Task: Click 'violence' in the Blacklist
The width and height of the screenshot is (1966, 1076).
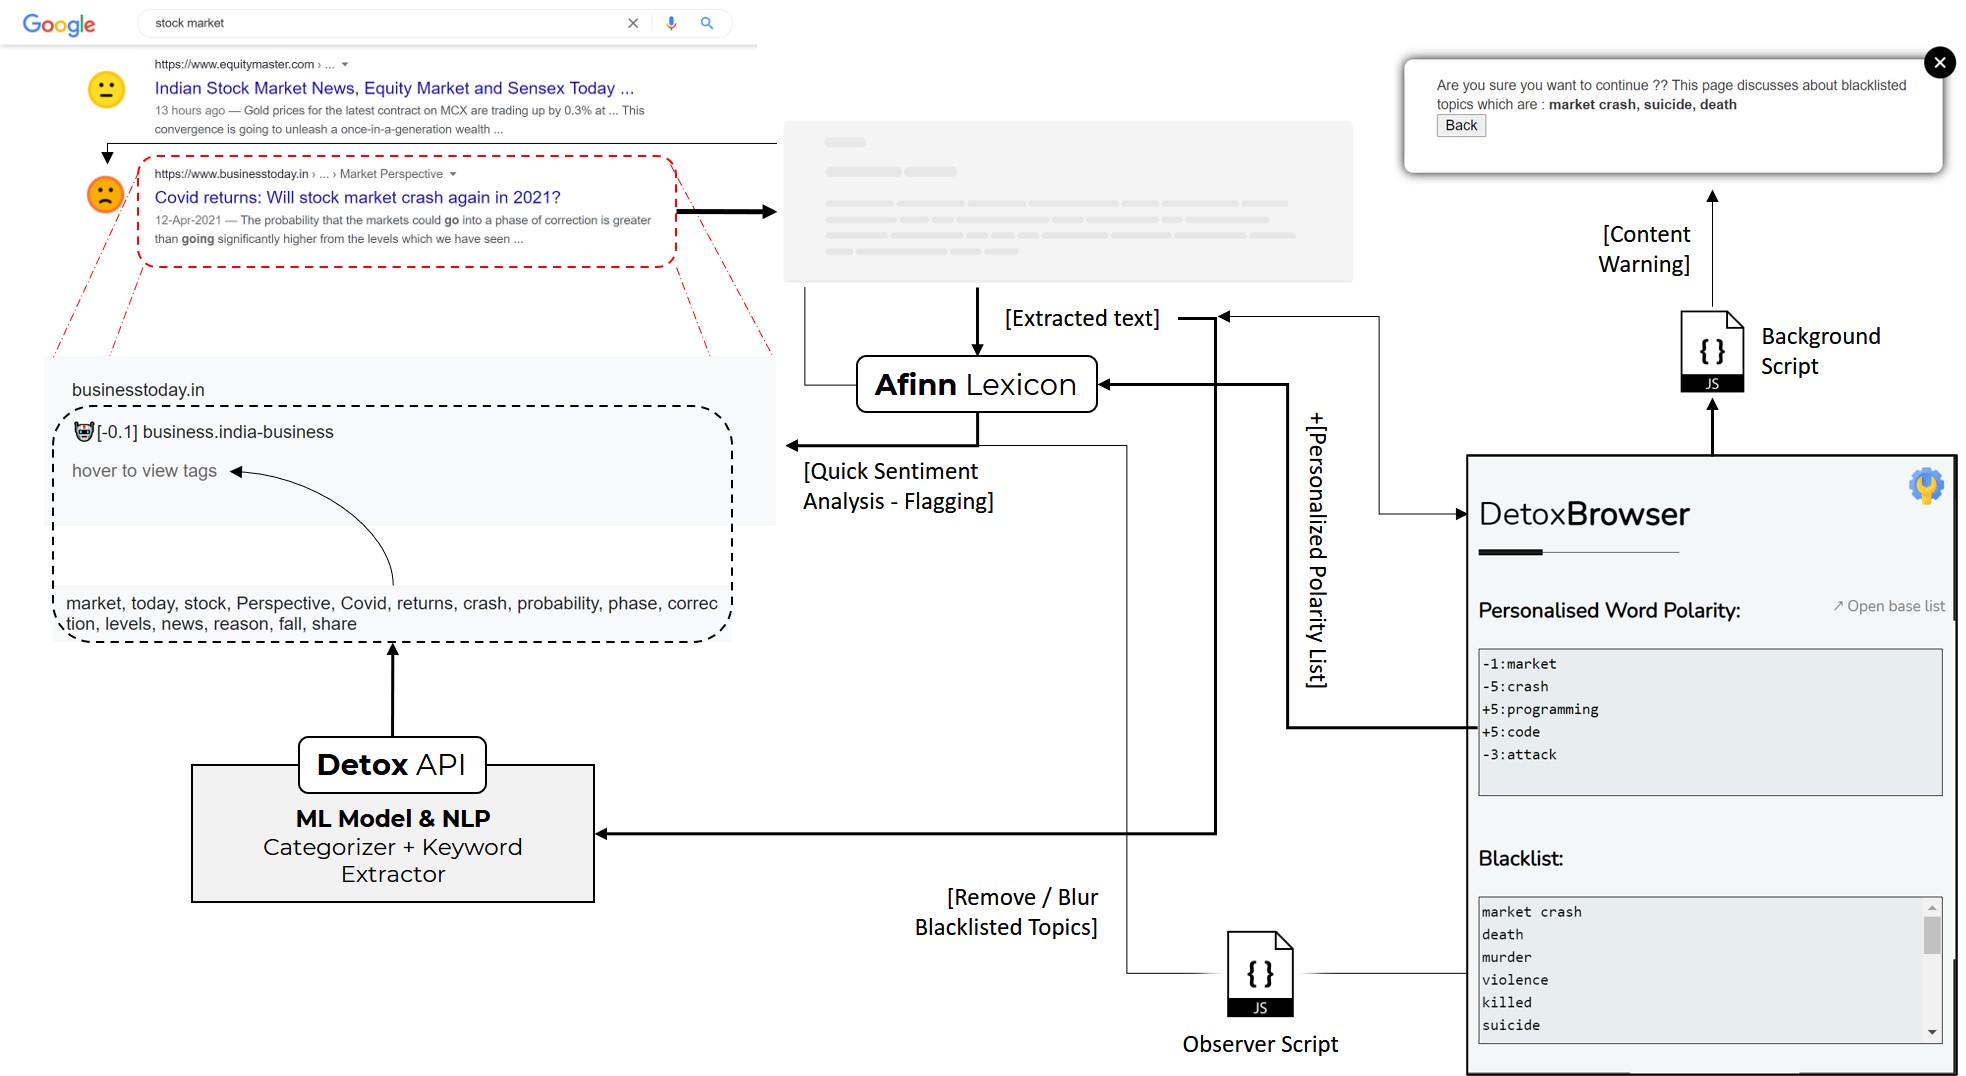Action: tap(1515, 980)
